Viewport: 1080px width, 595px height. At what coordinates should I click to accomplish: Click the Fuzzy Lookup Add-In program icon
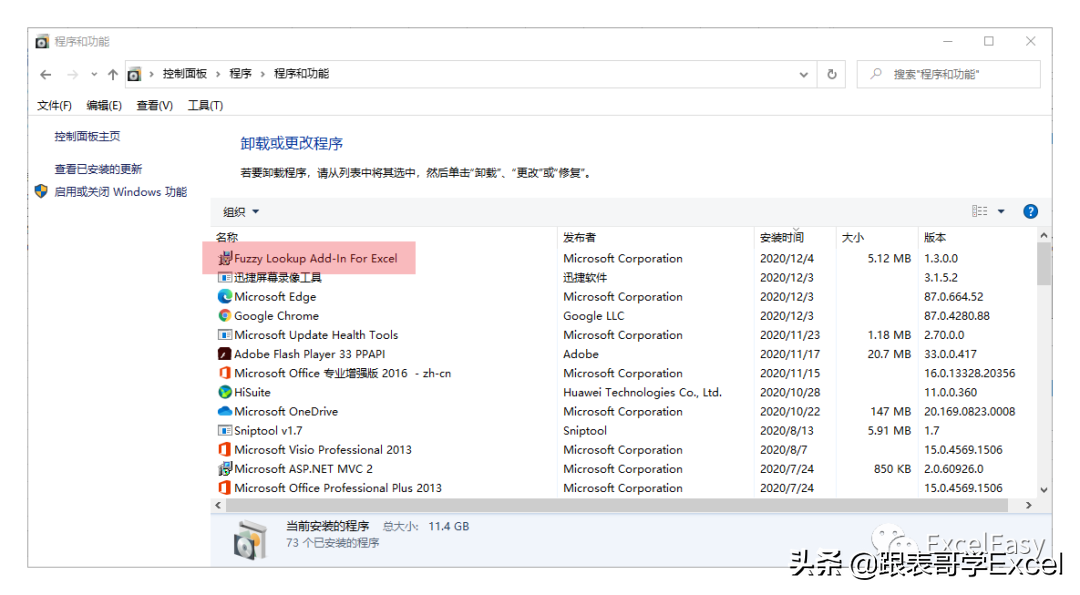[225, 258]
